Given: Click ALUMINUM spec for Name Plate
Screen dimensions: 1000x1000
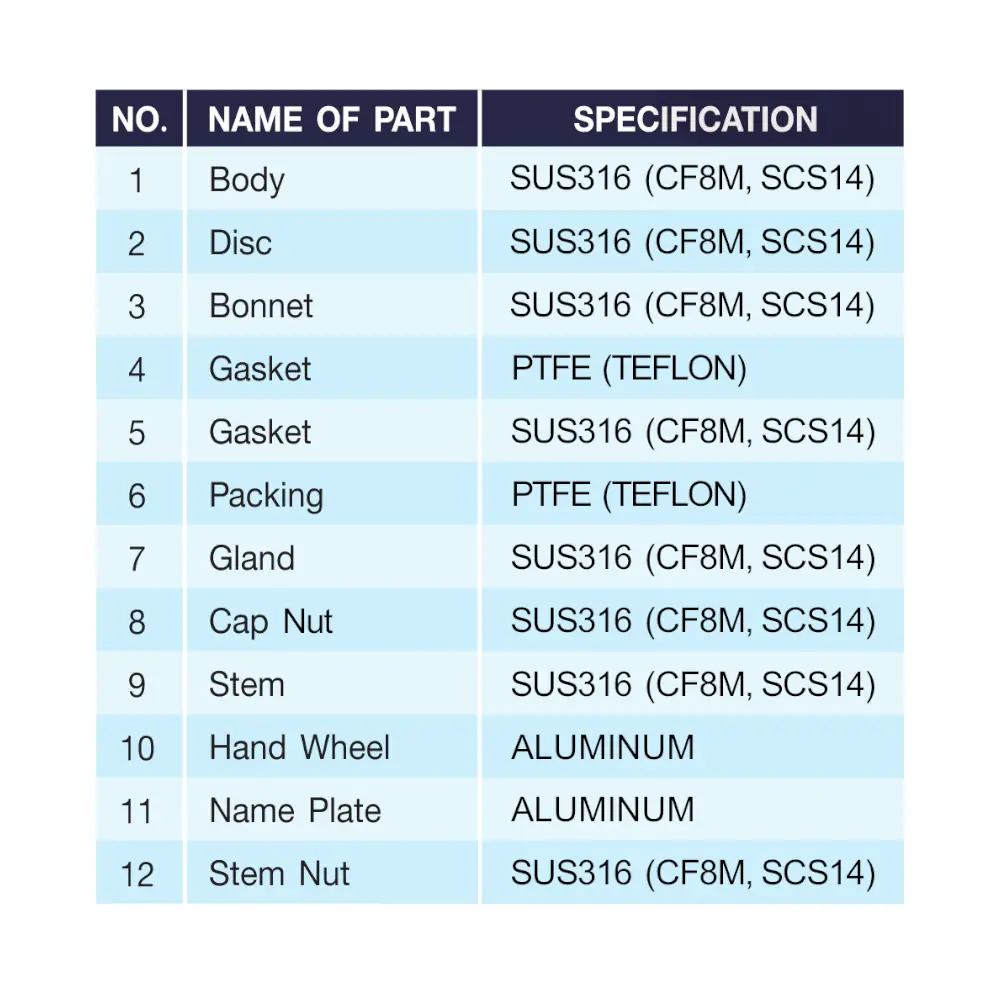Looking at the screenshot, I should [x=603, y=810].
